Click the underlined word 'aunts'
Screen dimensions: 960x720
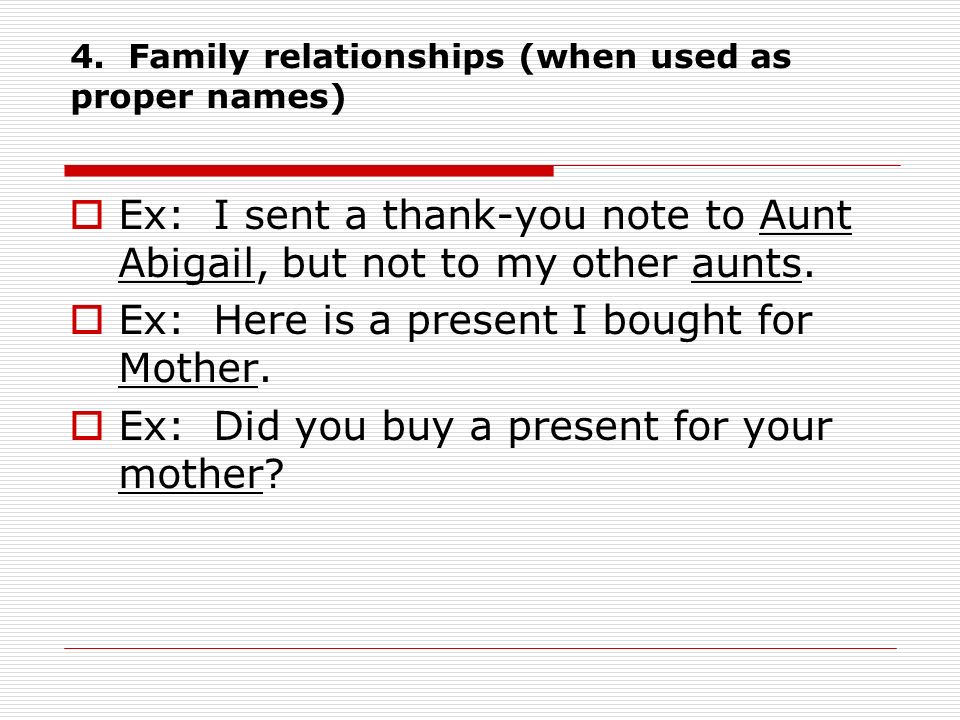[x=746, y=264]
